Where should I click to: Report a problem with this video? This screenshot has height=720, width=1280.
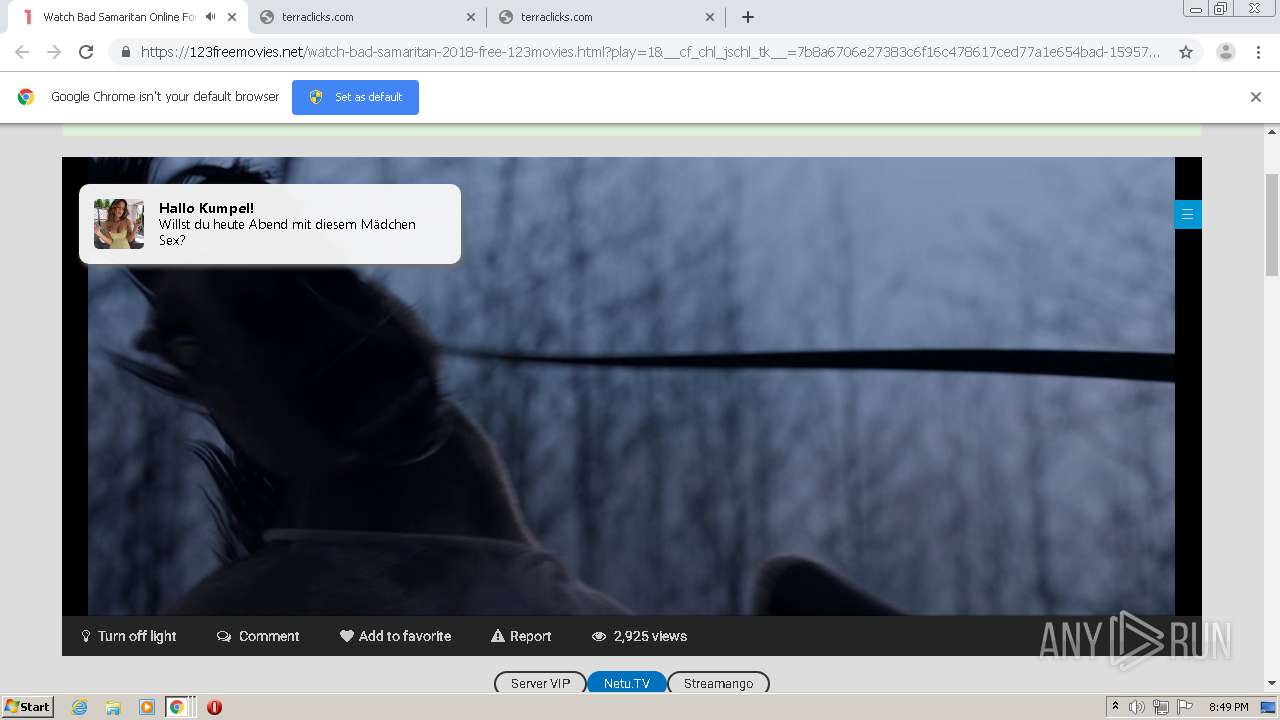[x=521, y=636]
